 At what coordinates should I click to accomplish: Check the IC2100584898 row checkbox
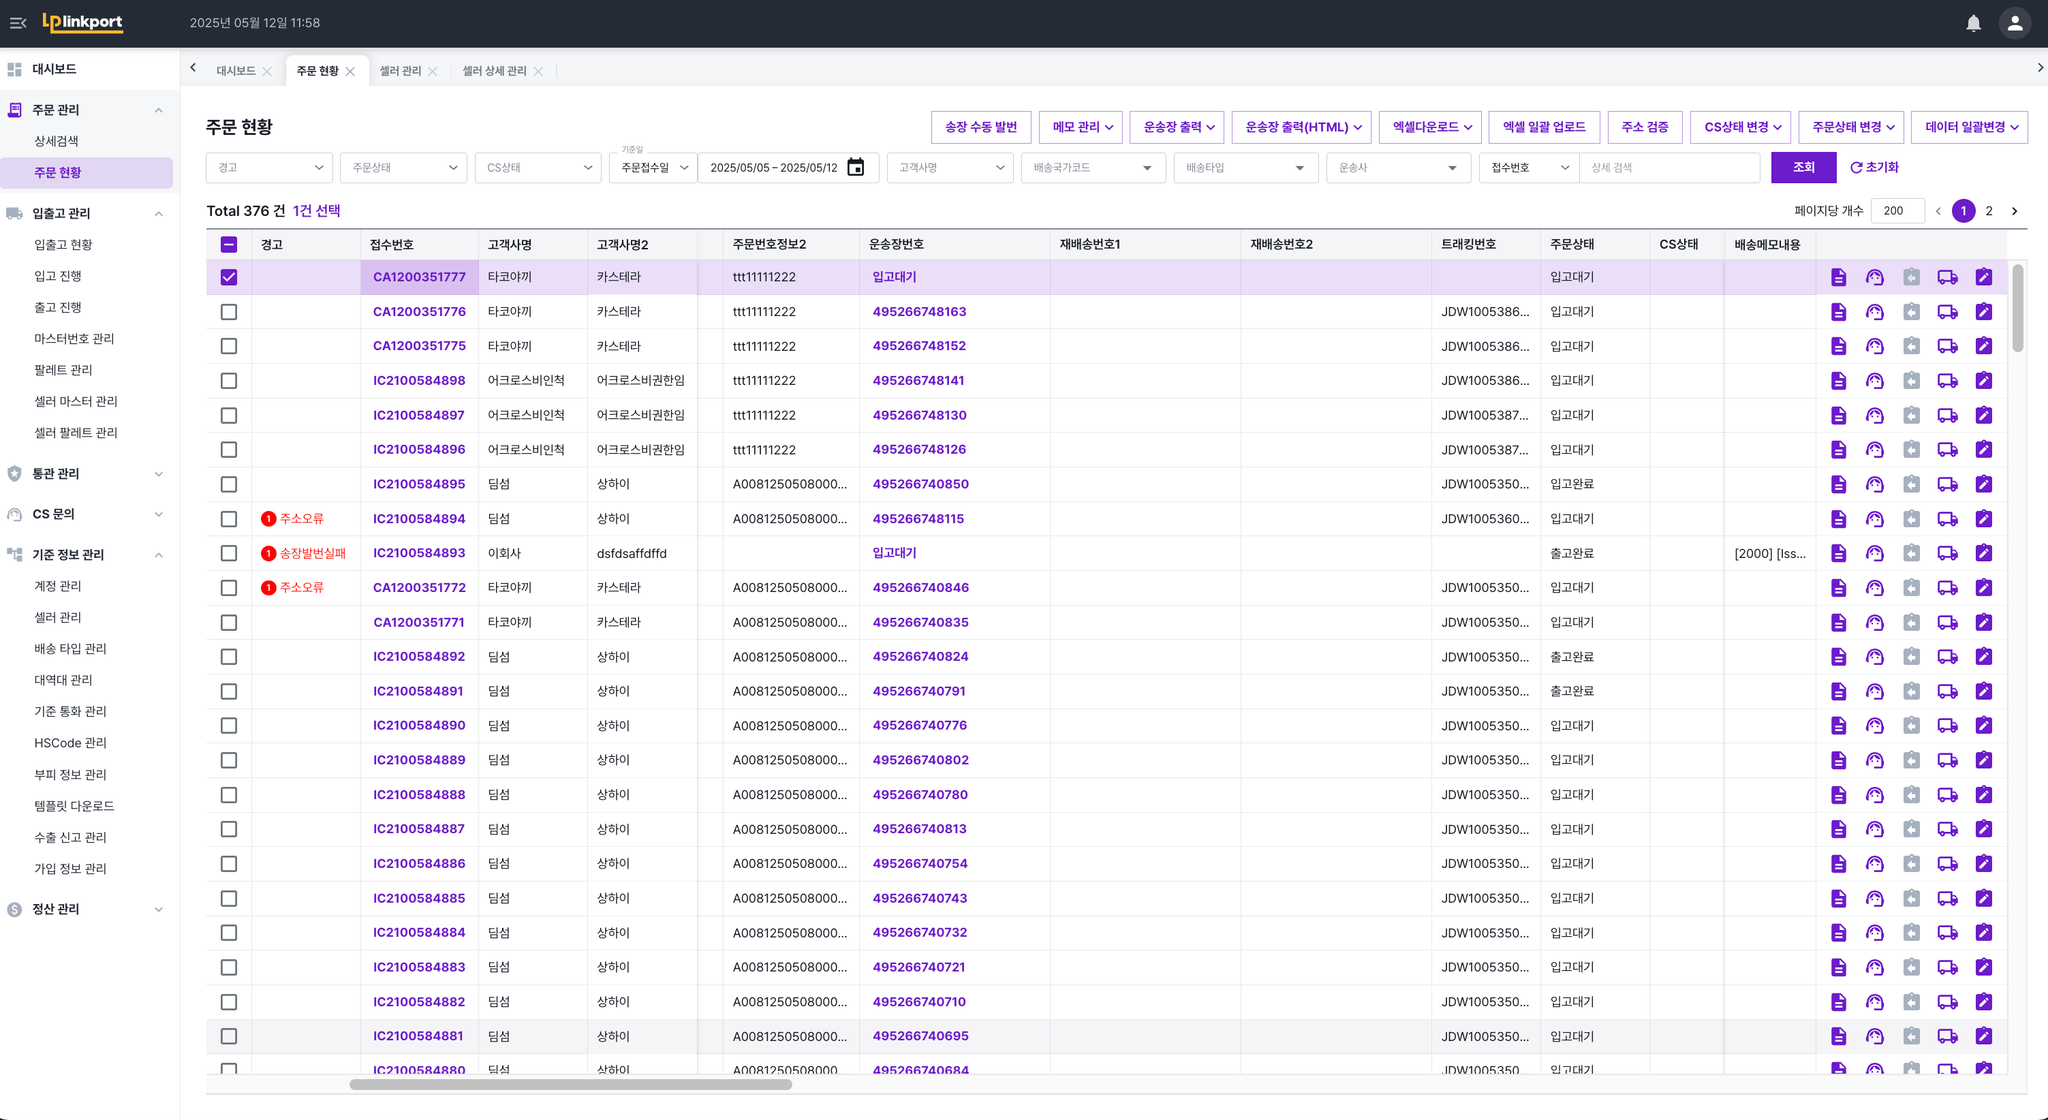229,381
